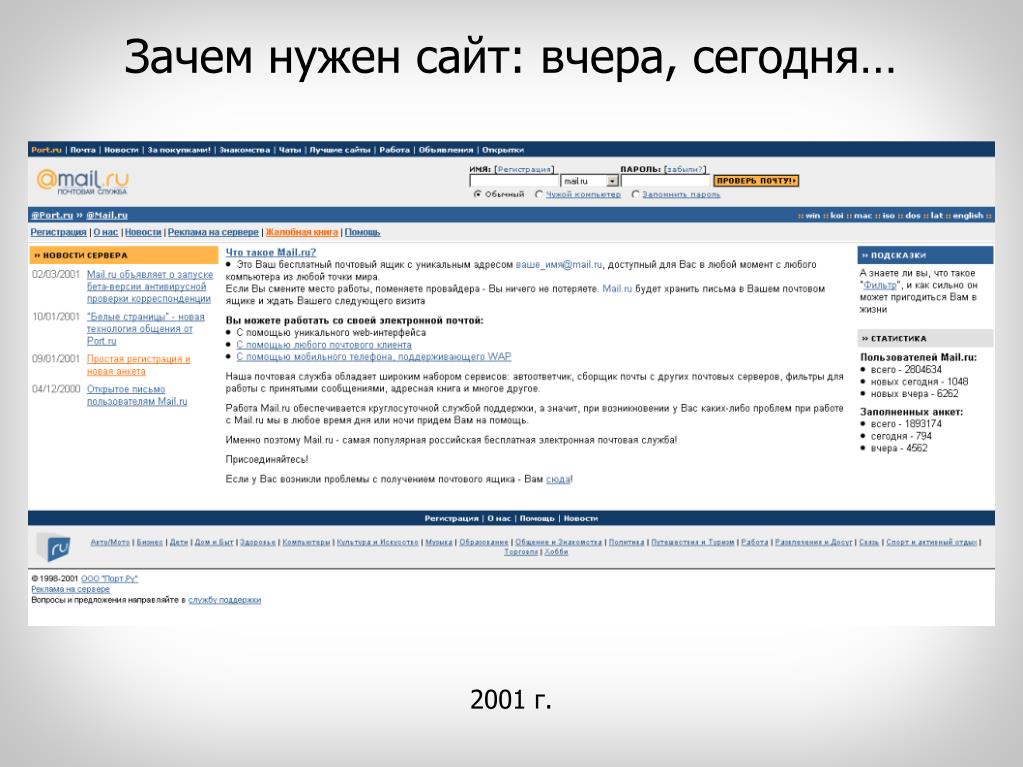Open 'За покупками!' in top bar
1023x767 pixels.
click(x=179, y=150)
